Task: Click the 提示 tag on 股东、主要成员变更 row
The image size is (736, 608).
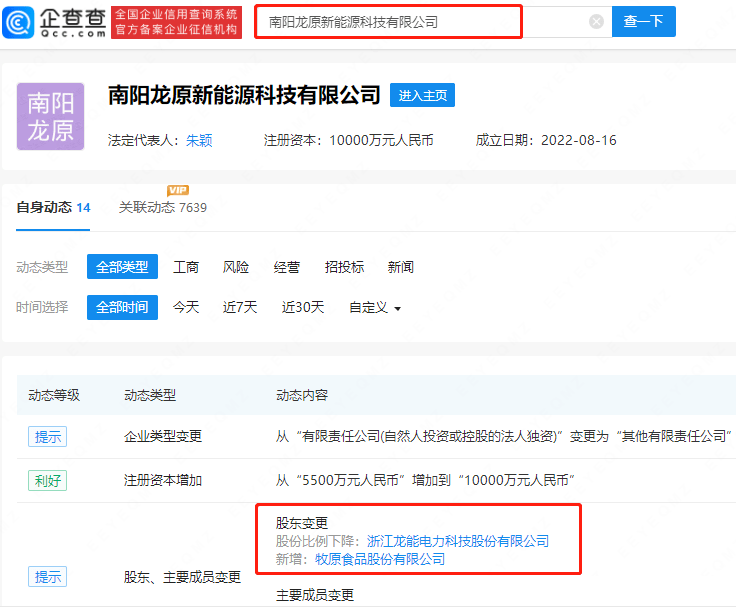Action: [47, 577]
